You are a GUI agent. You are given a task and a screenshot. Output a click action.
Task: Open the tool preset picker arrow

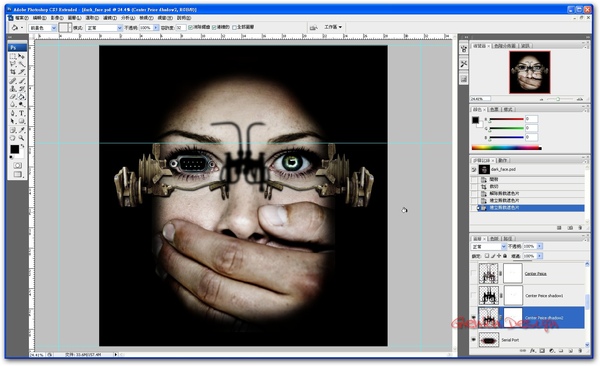(x=22, y=28)
